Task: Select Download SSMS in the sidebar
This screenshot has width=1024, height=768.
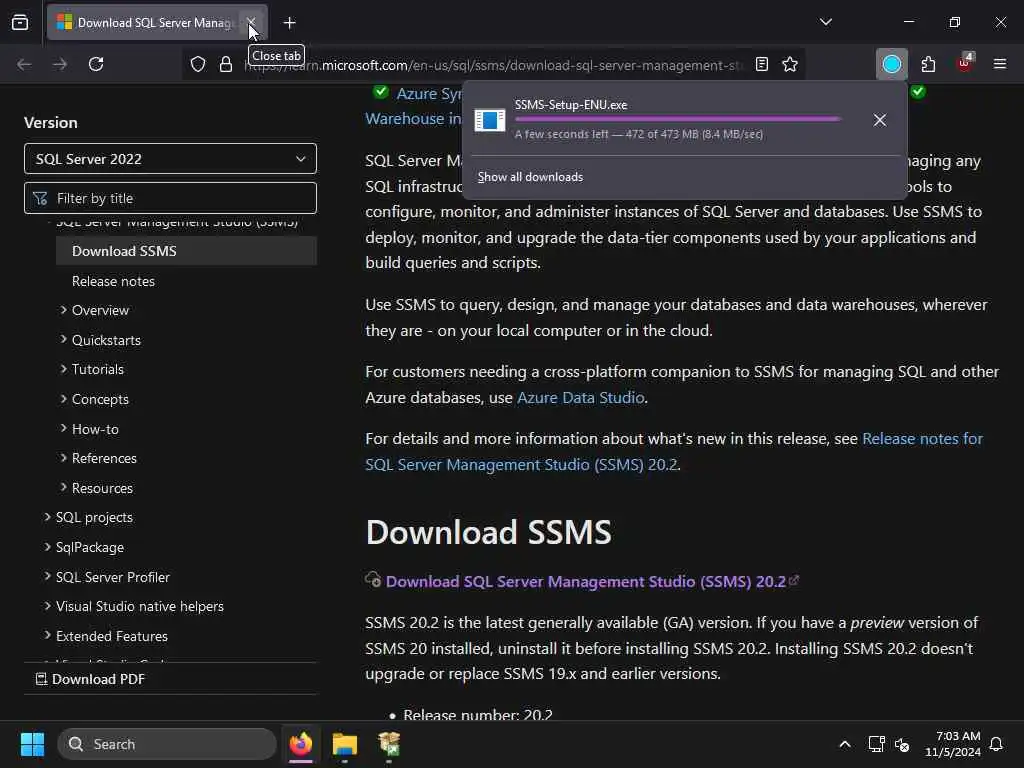Action: (186, 251)
